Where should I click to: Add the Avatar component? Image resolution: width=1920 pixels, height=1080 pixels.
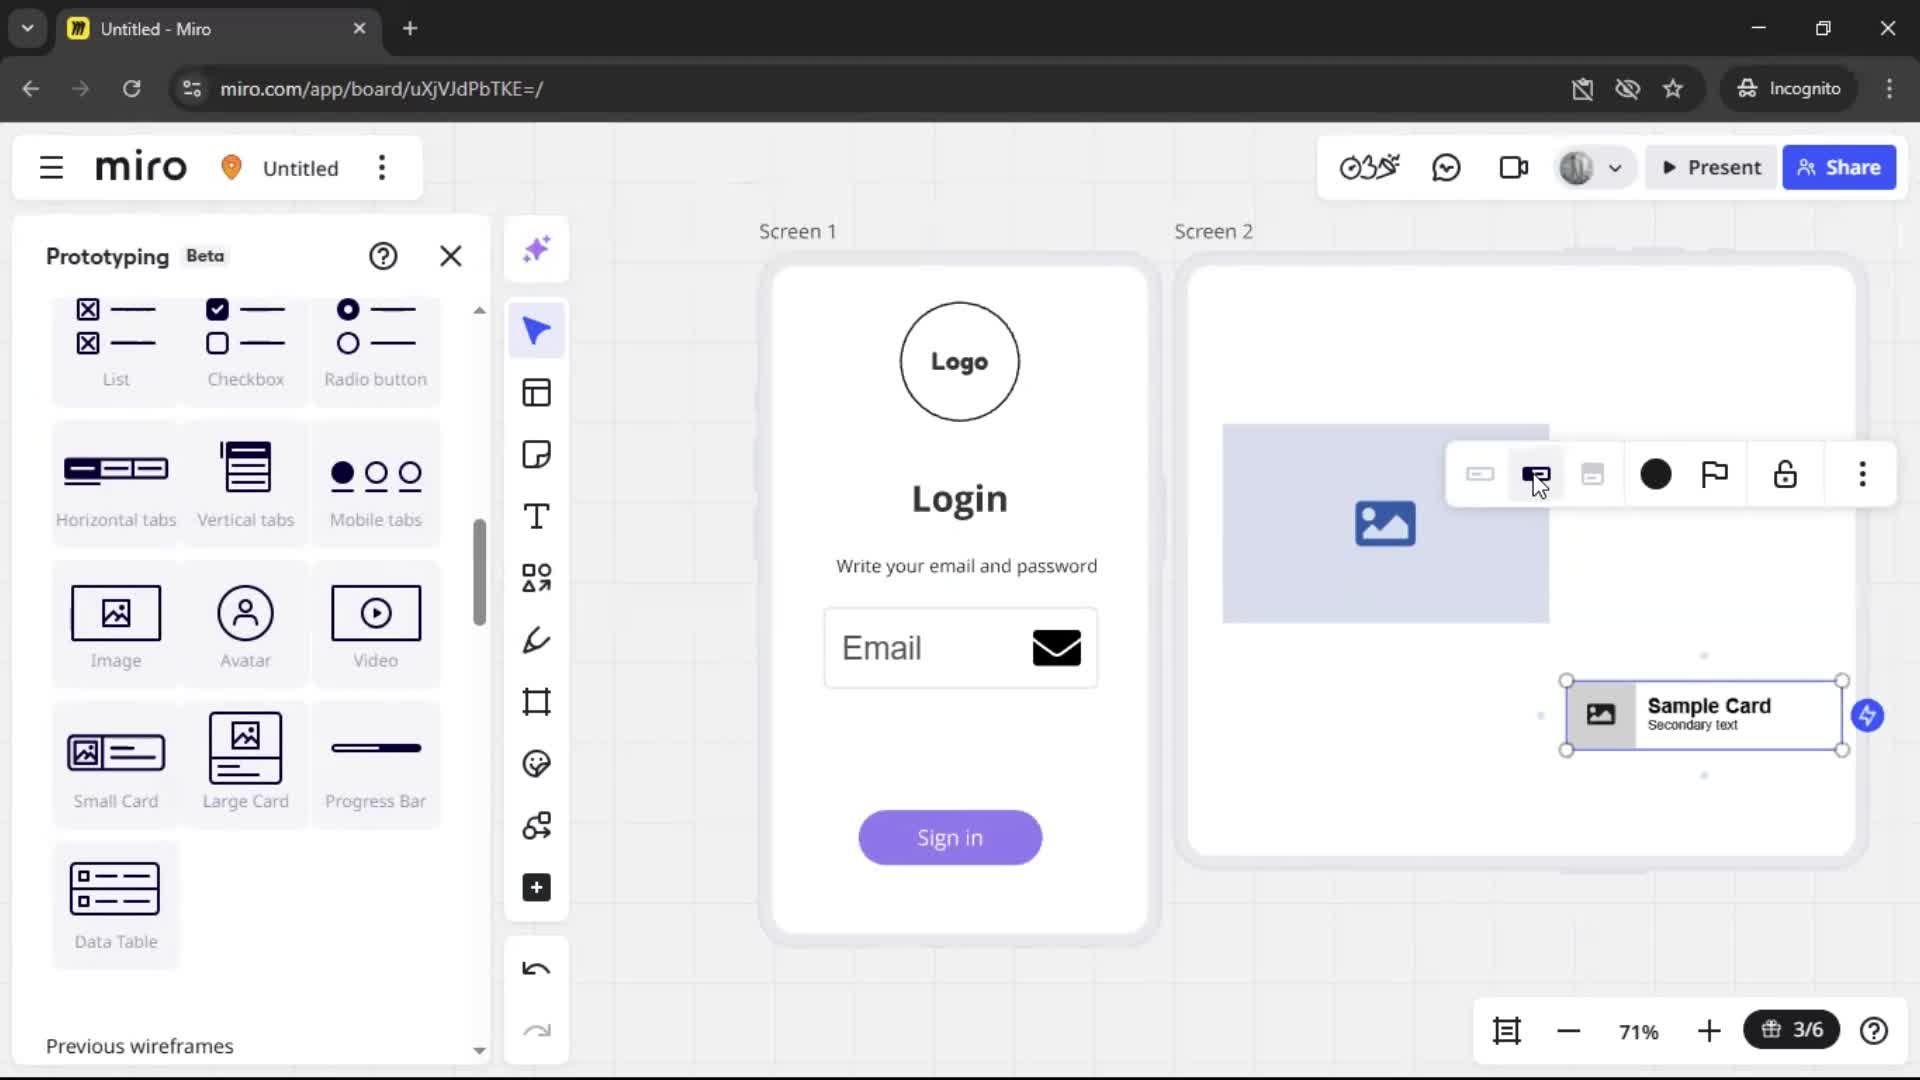click(246, 625)
